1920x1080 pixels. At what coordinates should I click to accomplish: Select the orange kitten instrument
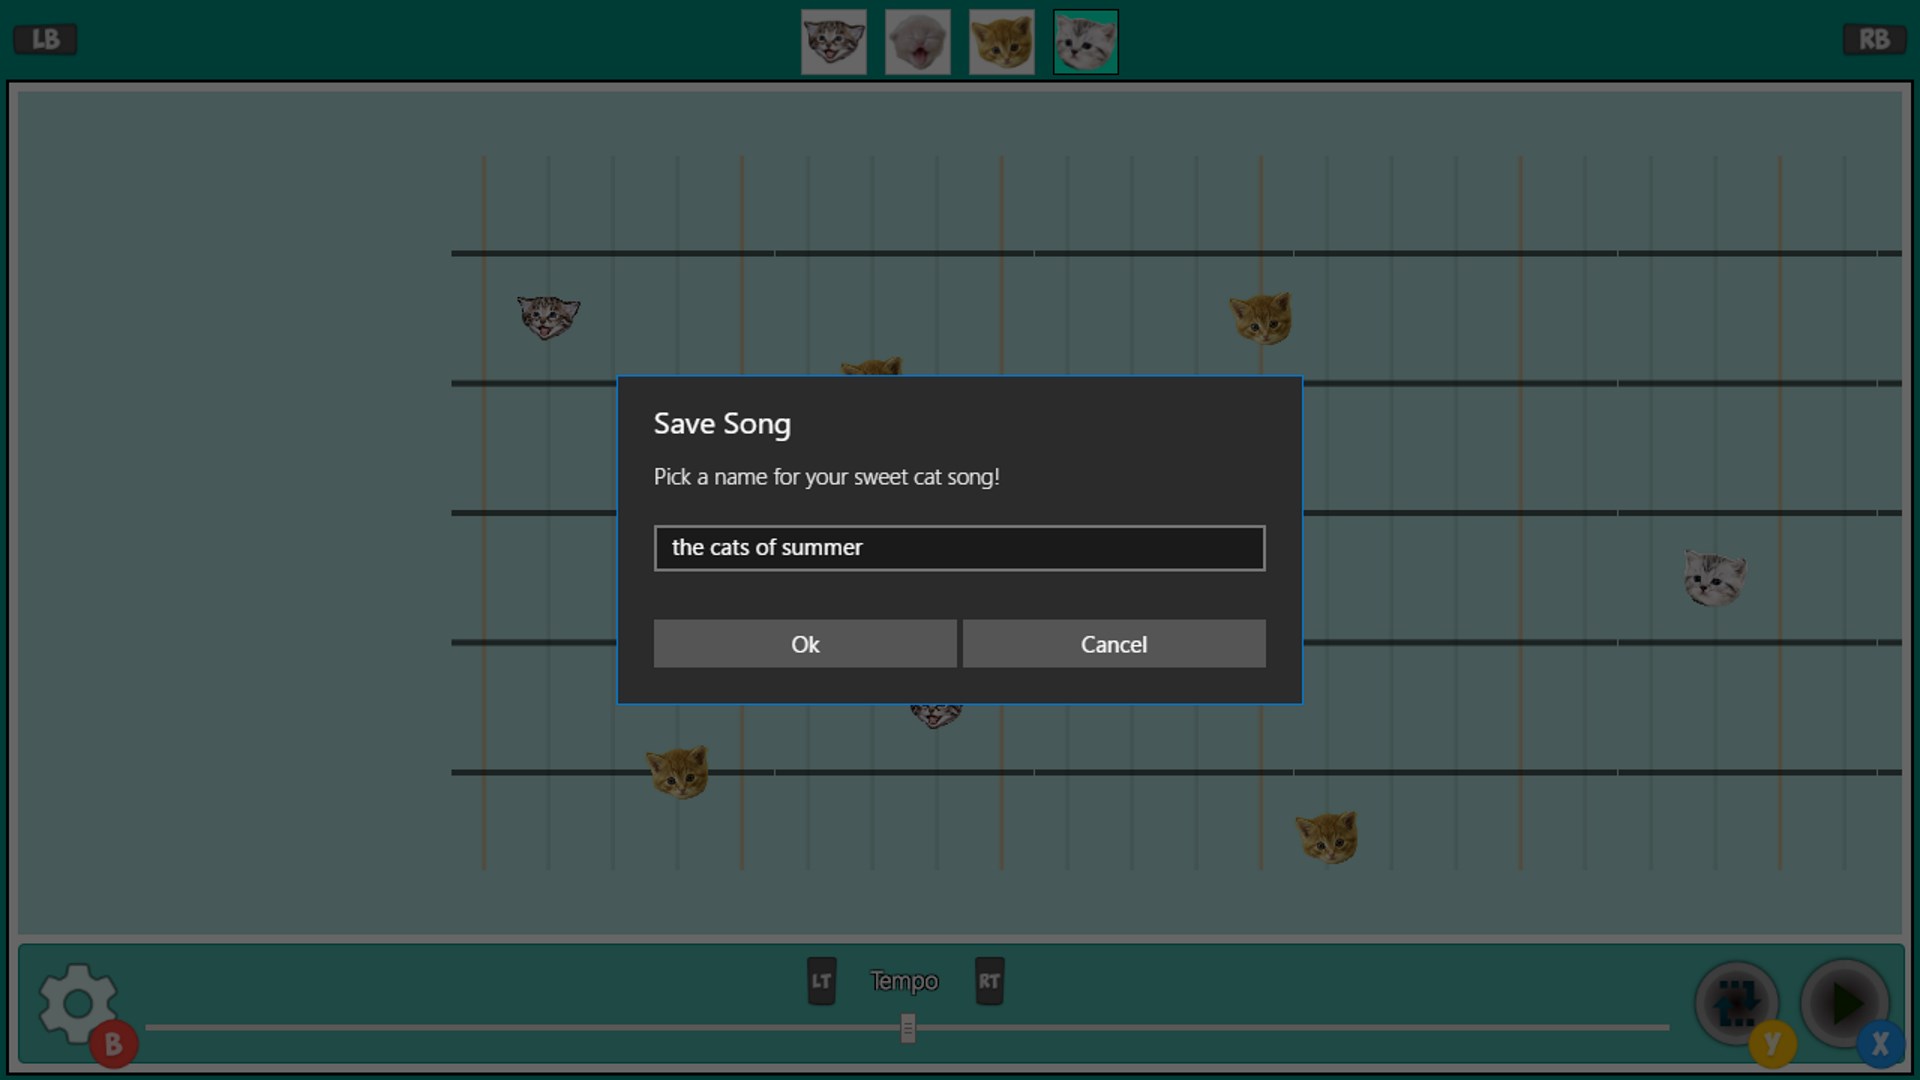tap(1001, 42)
